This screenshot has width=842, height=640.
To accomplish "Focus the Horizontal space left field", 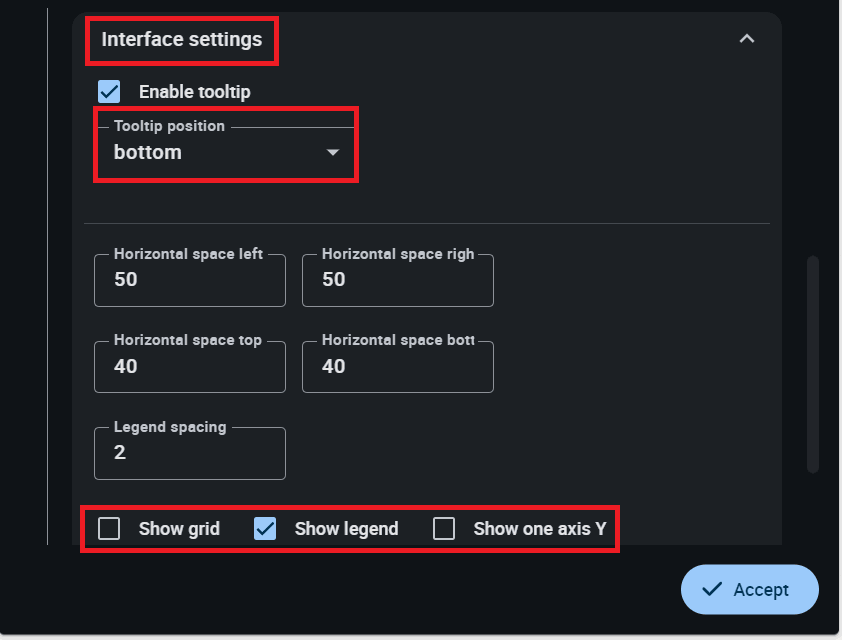I will point(189,280).
